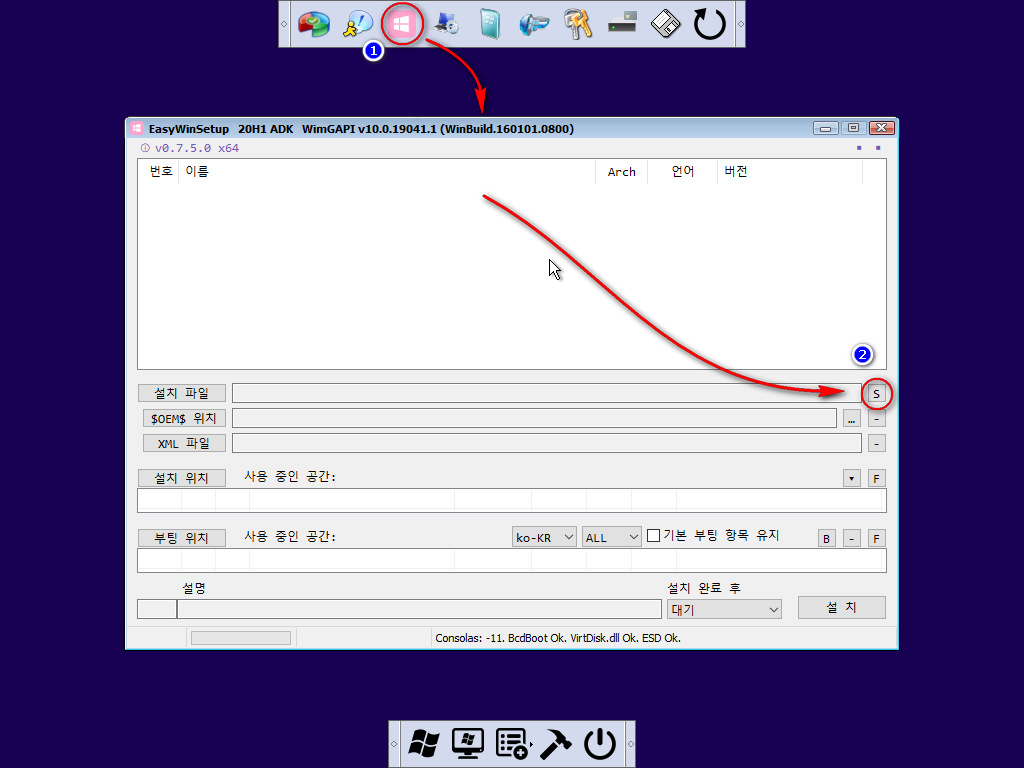Image resolution: width=1024 pixels, height=768 pixels.
Task: Launch the teal Windows book icon
Action: (490, 24)
